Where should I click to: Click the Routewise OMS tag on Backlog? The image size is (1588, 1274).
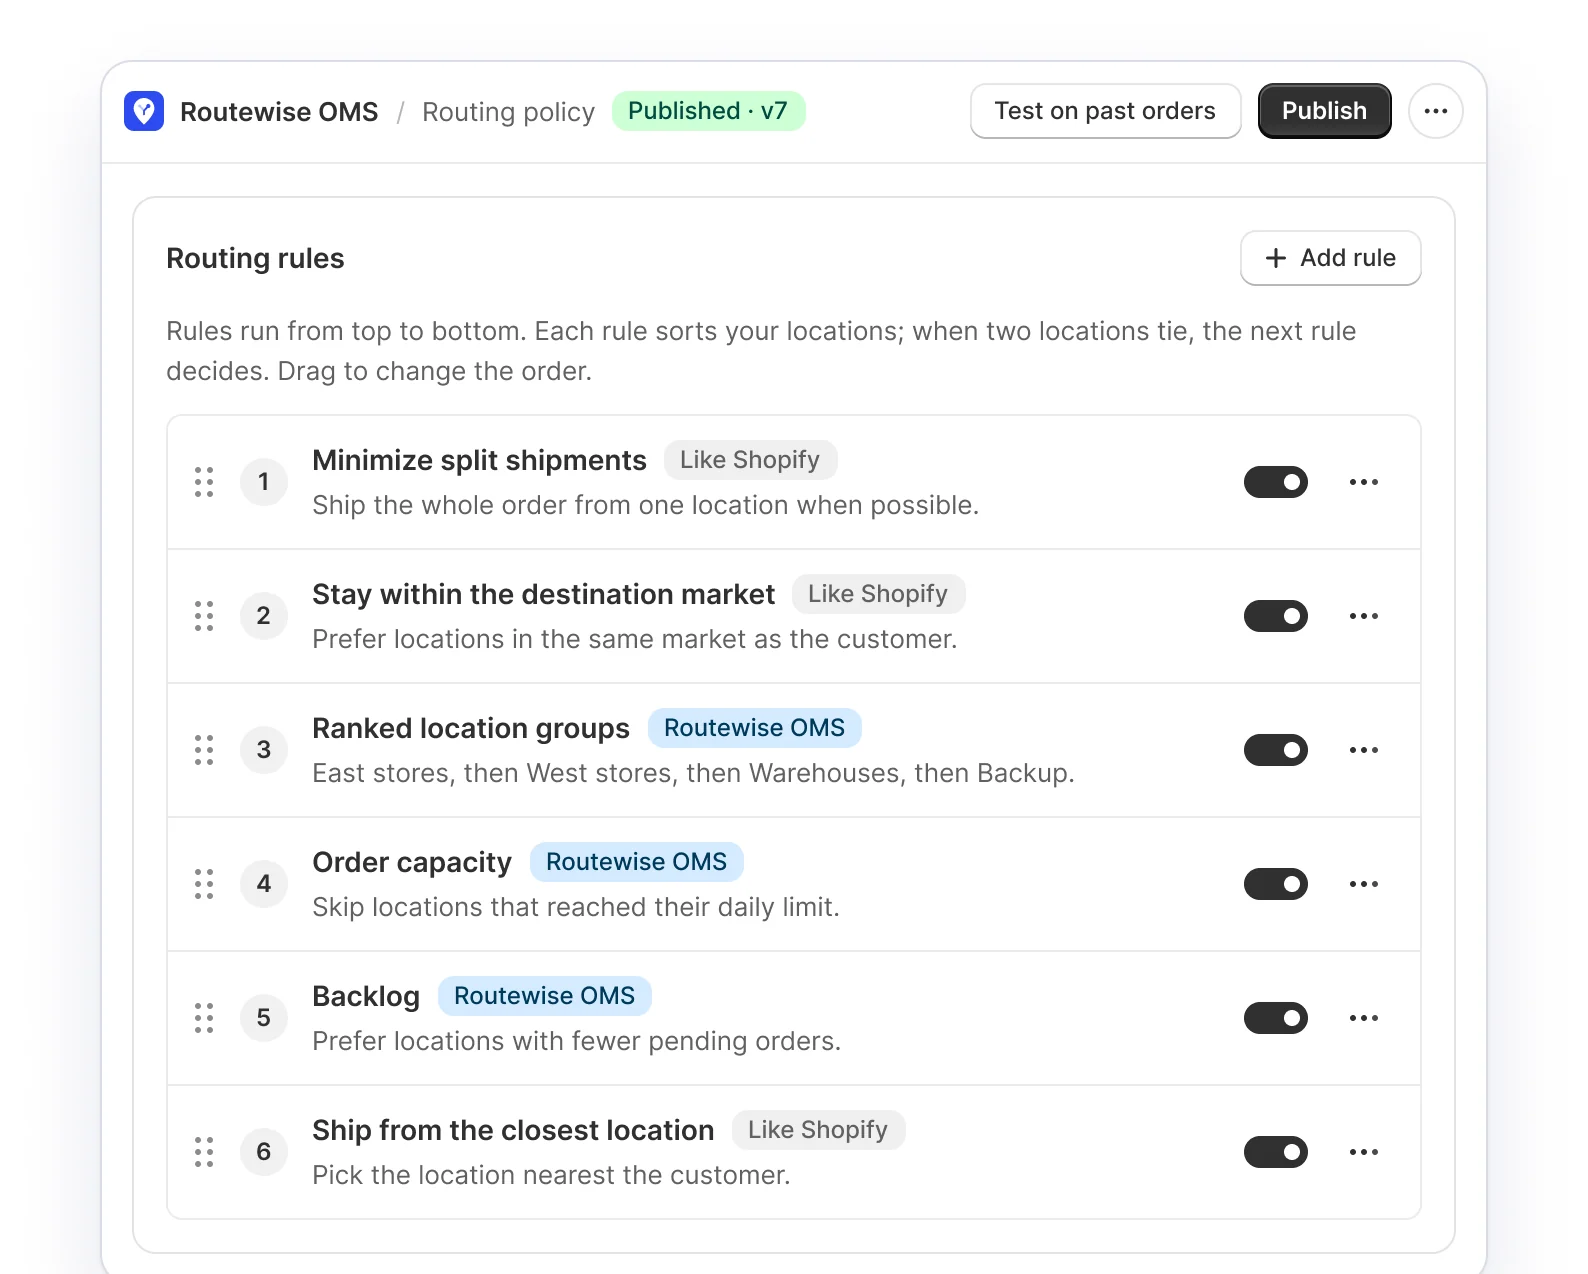coord(544,996)
